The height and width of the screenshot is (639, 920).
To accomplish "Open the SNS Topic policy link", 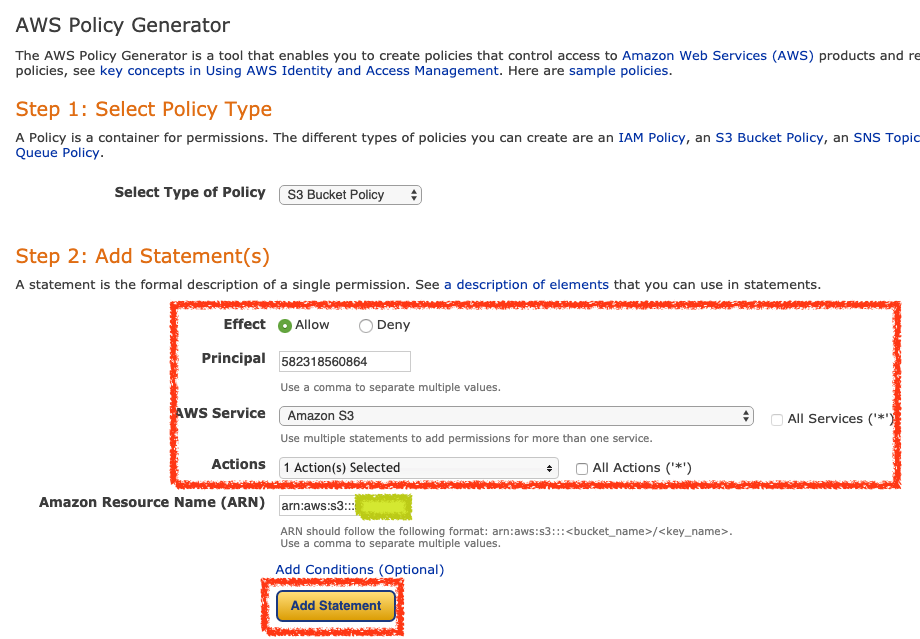I will [885, 138].
